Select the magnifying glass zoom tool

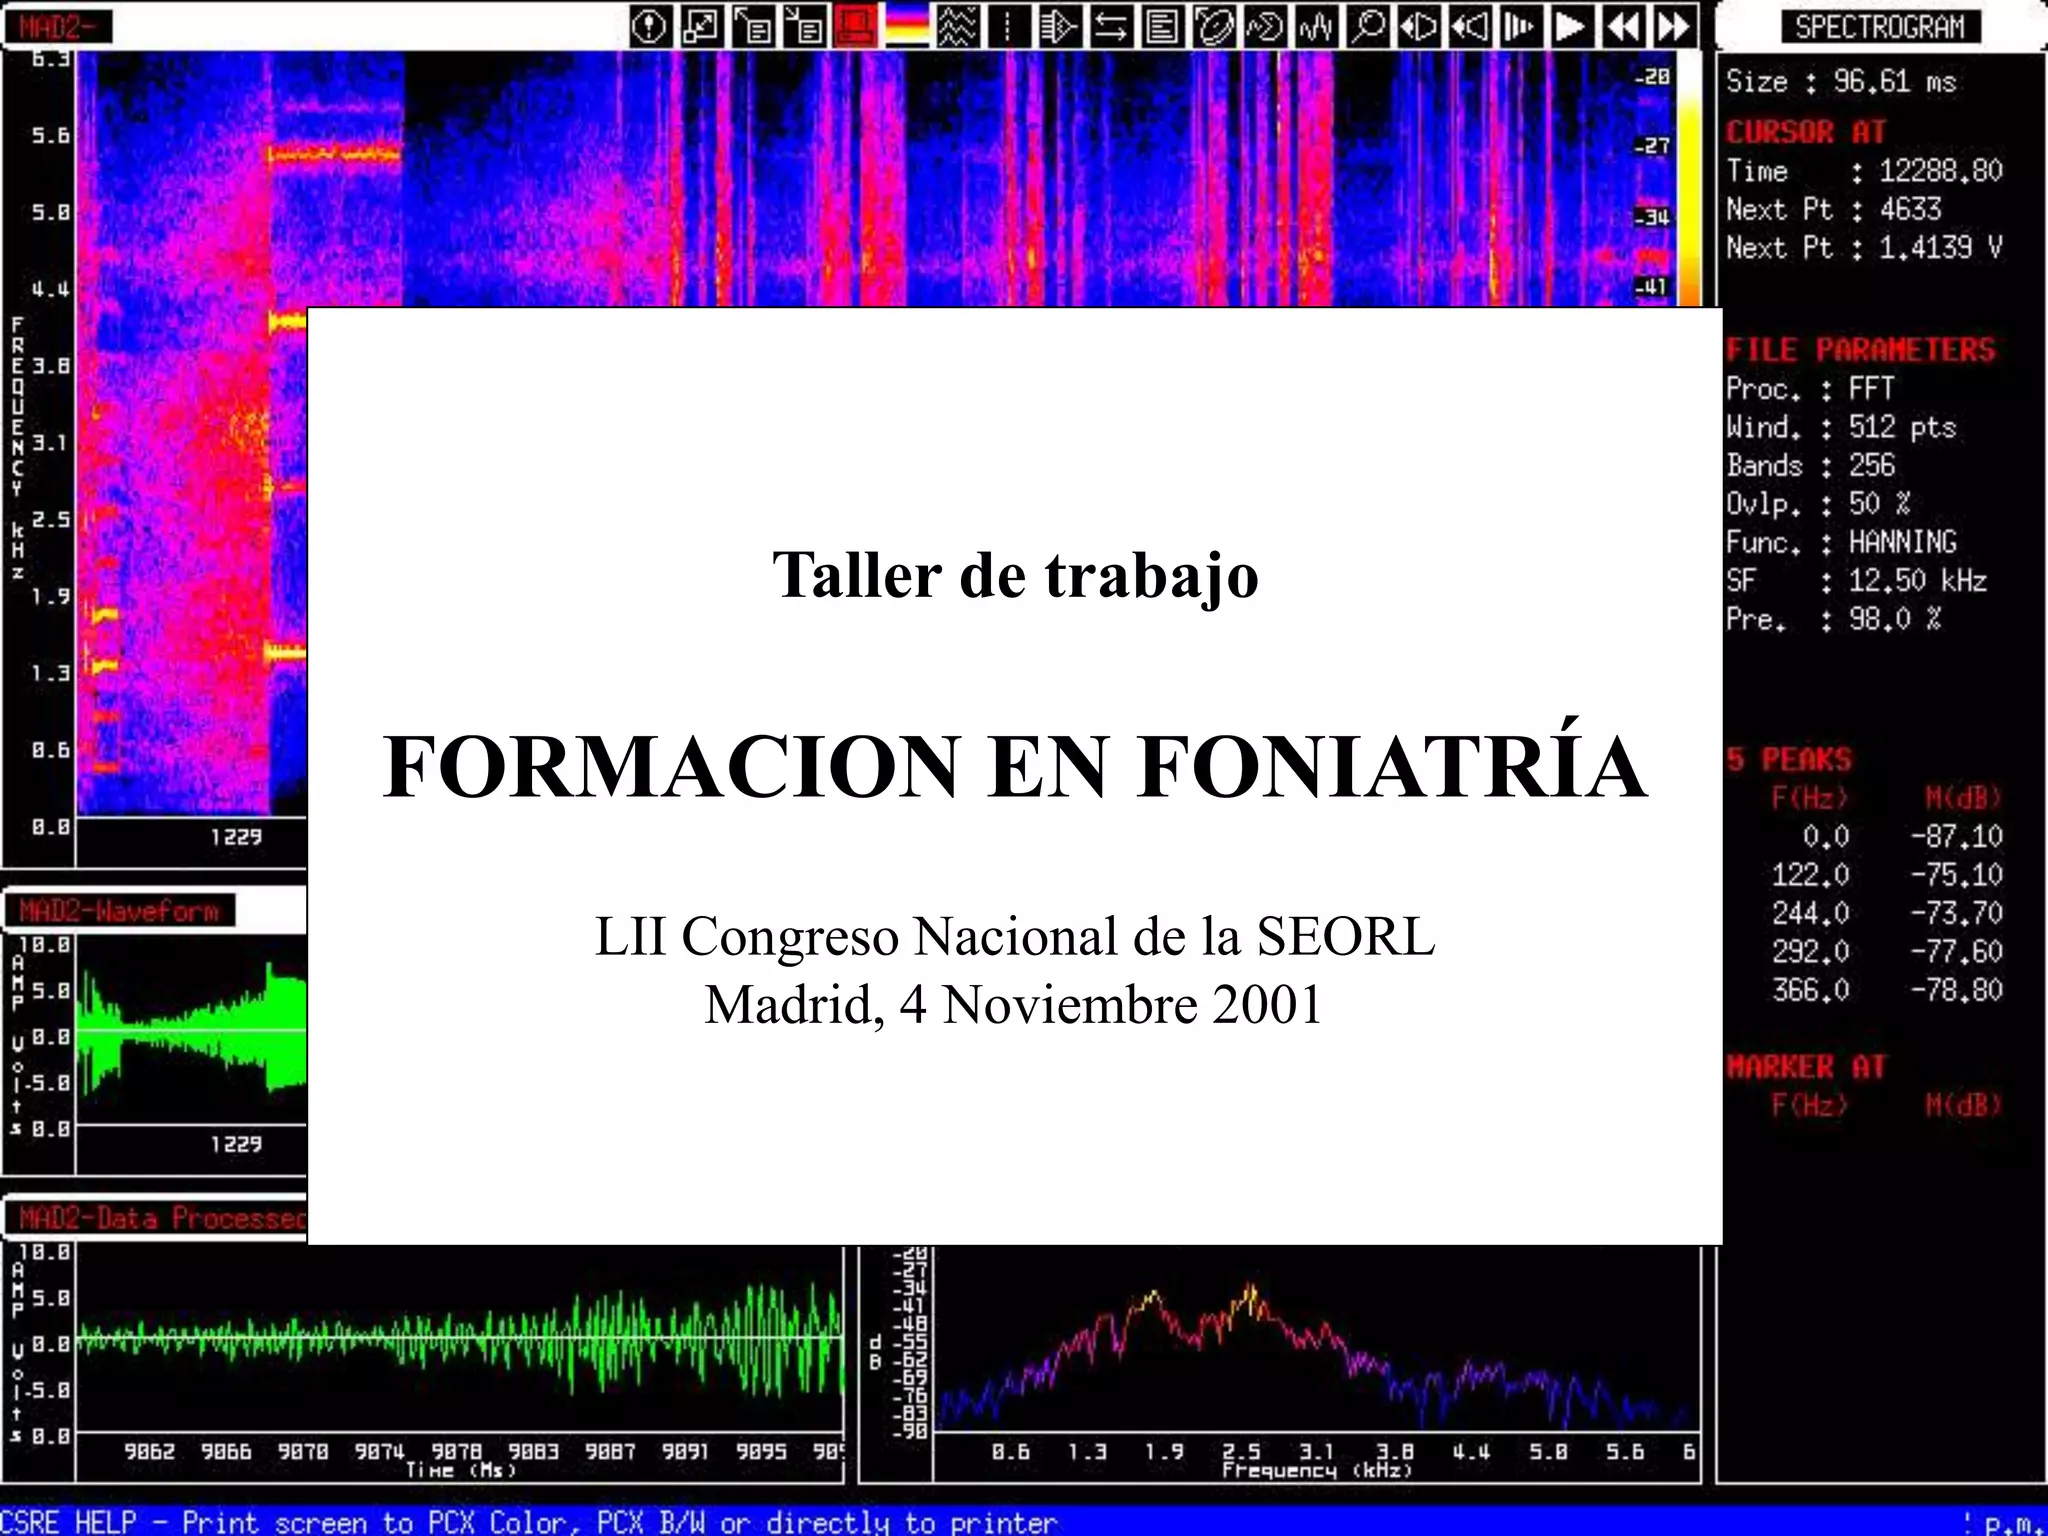point(1366,27)
